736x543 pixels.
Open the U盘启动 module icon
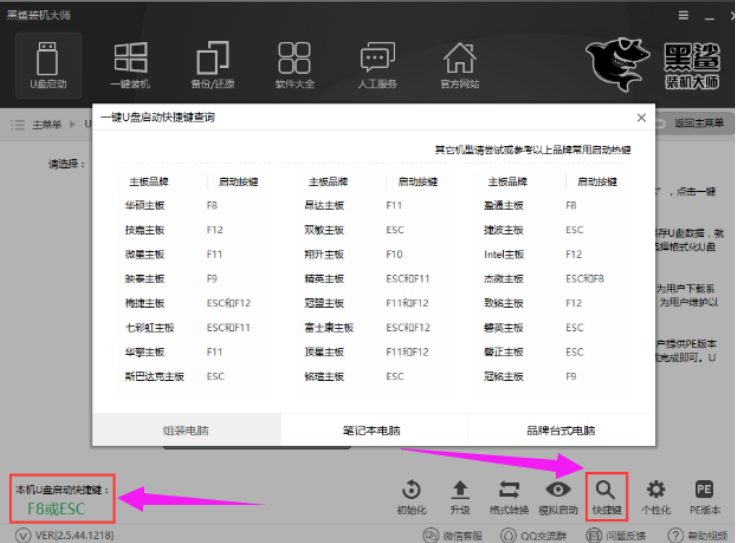click(x=48, y=65)
